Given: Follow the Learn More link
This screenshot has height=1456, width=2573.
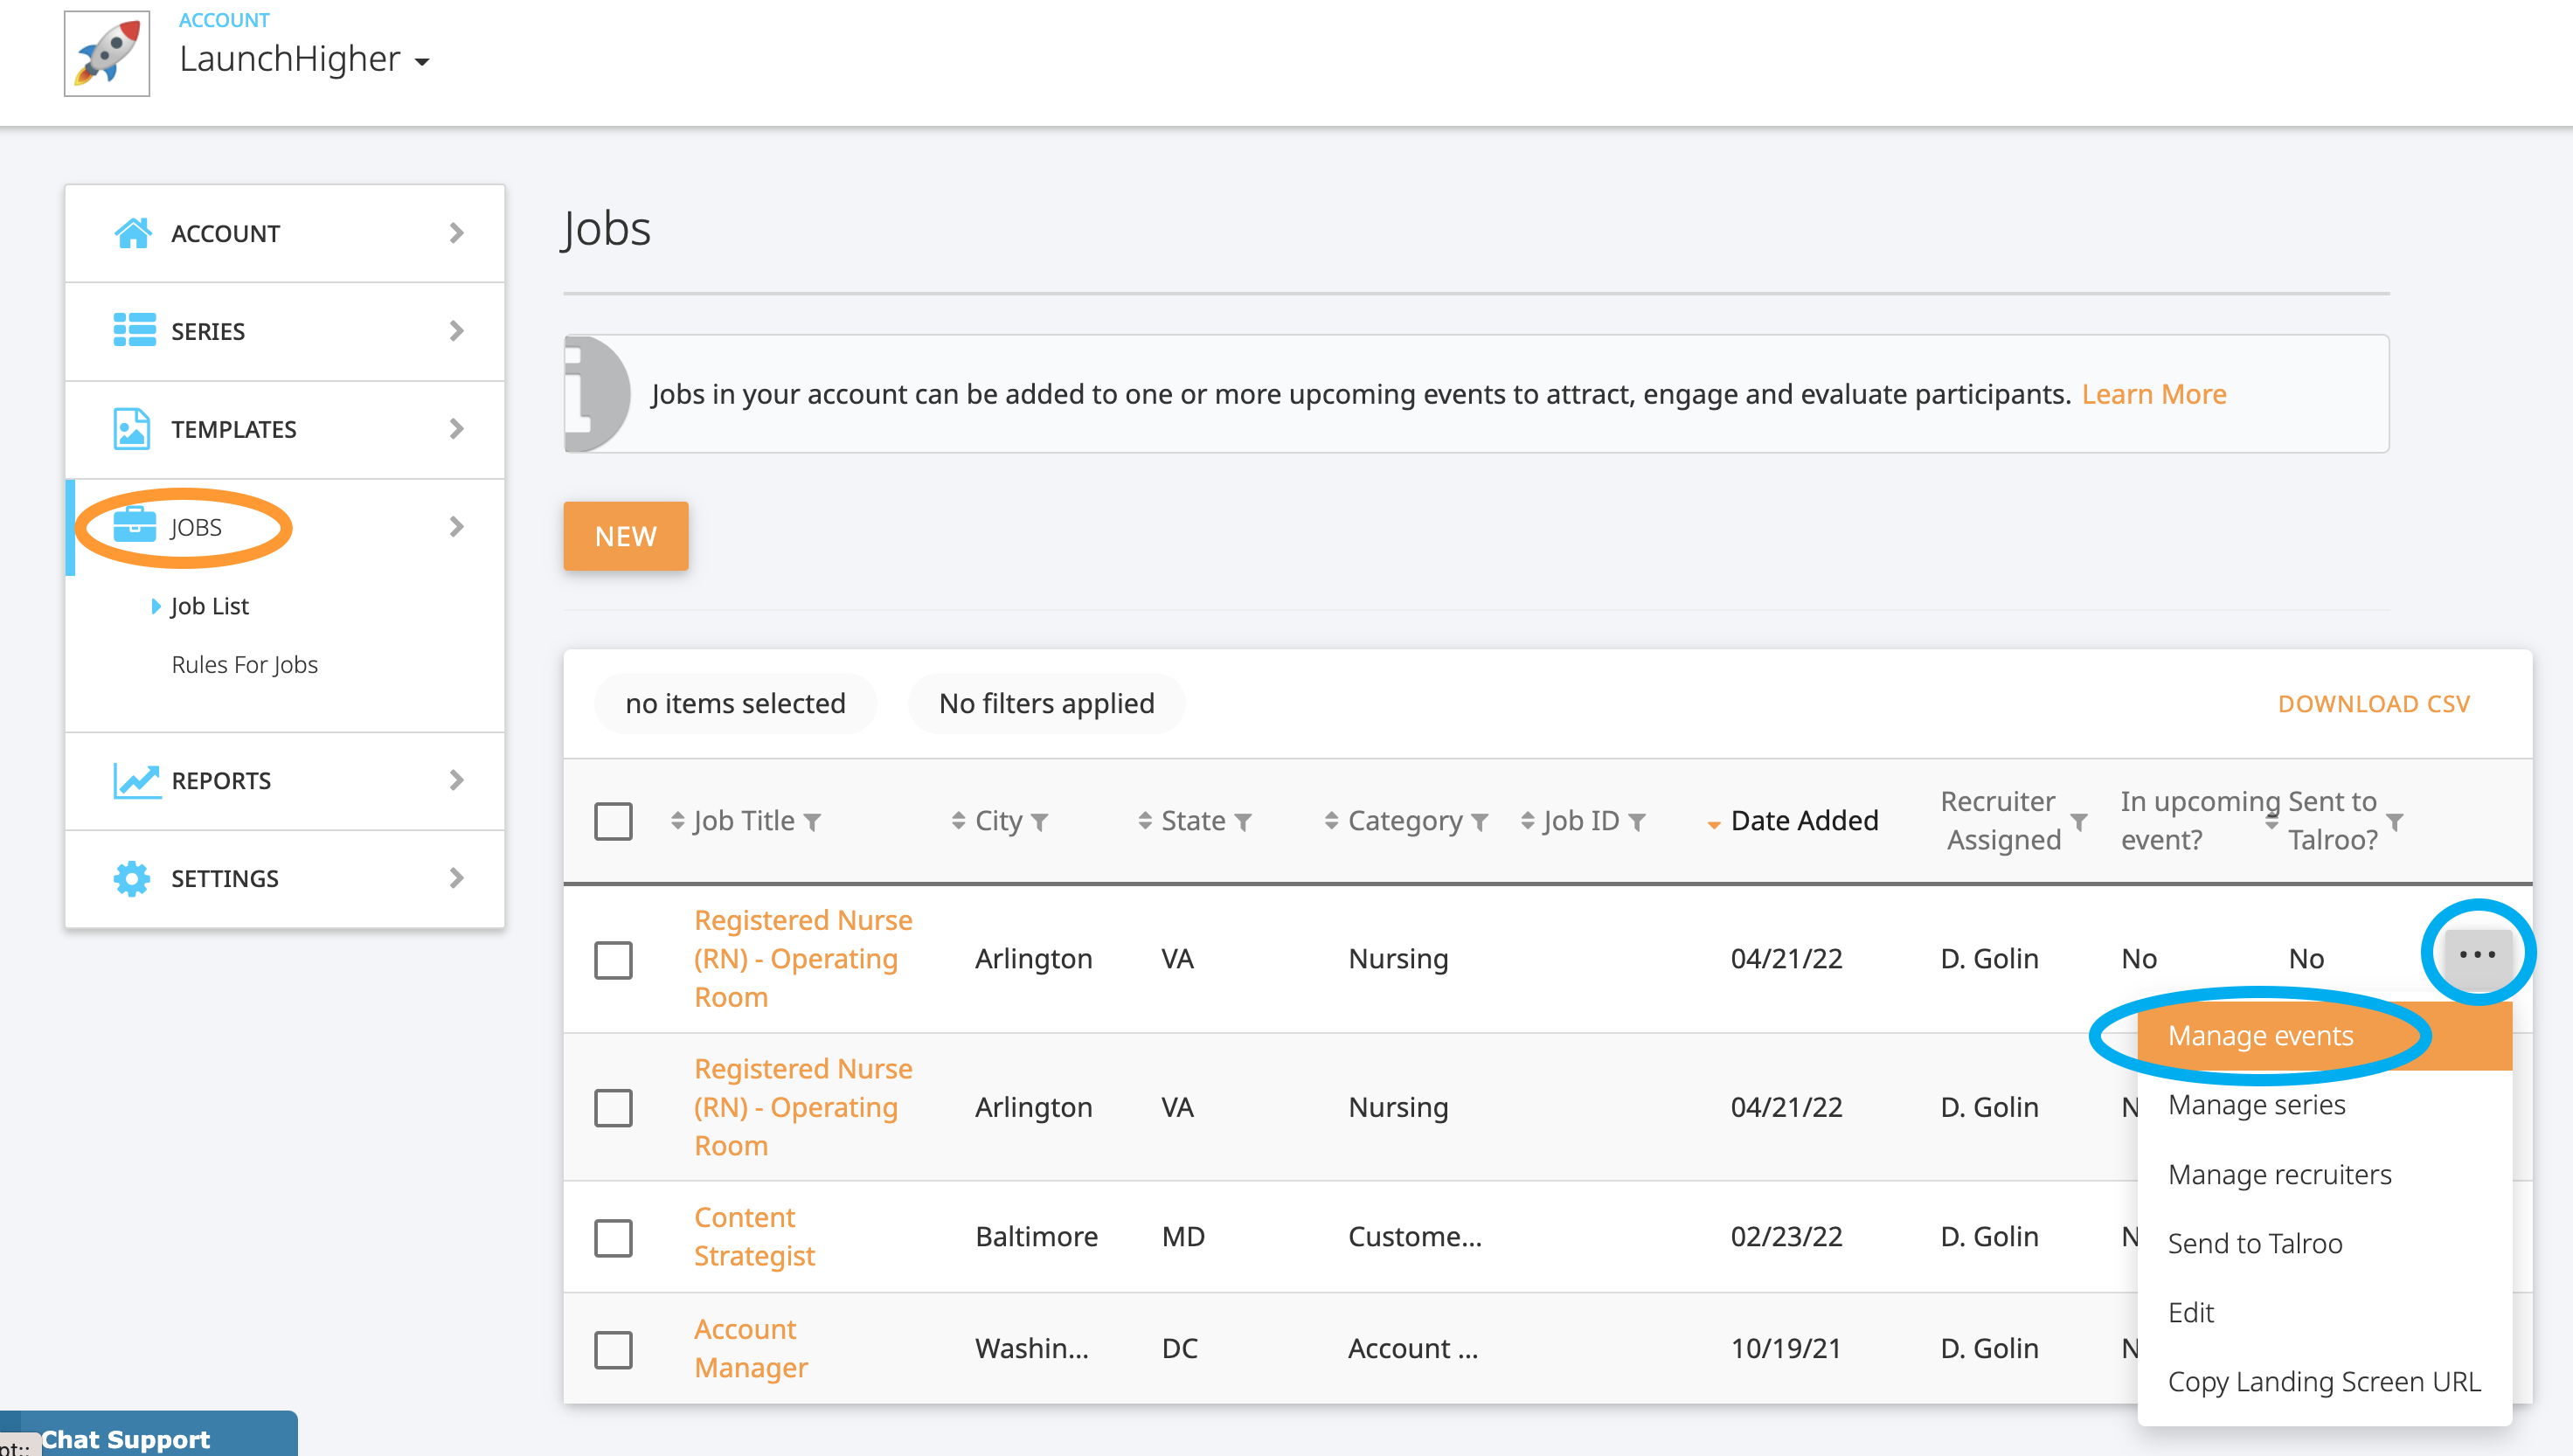Looking at the screenshot, I should (2154, 394).
